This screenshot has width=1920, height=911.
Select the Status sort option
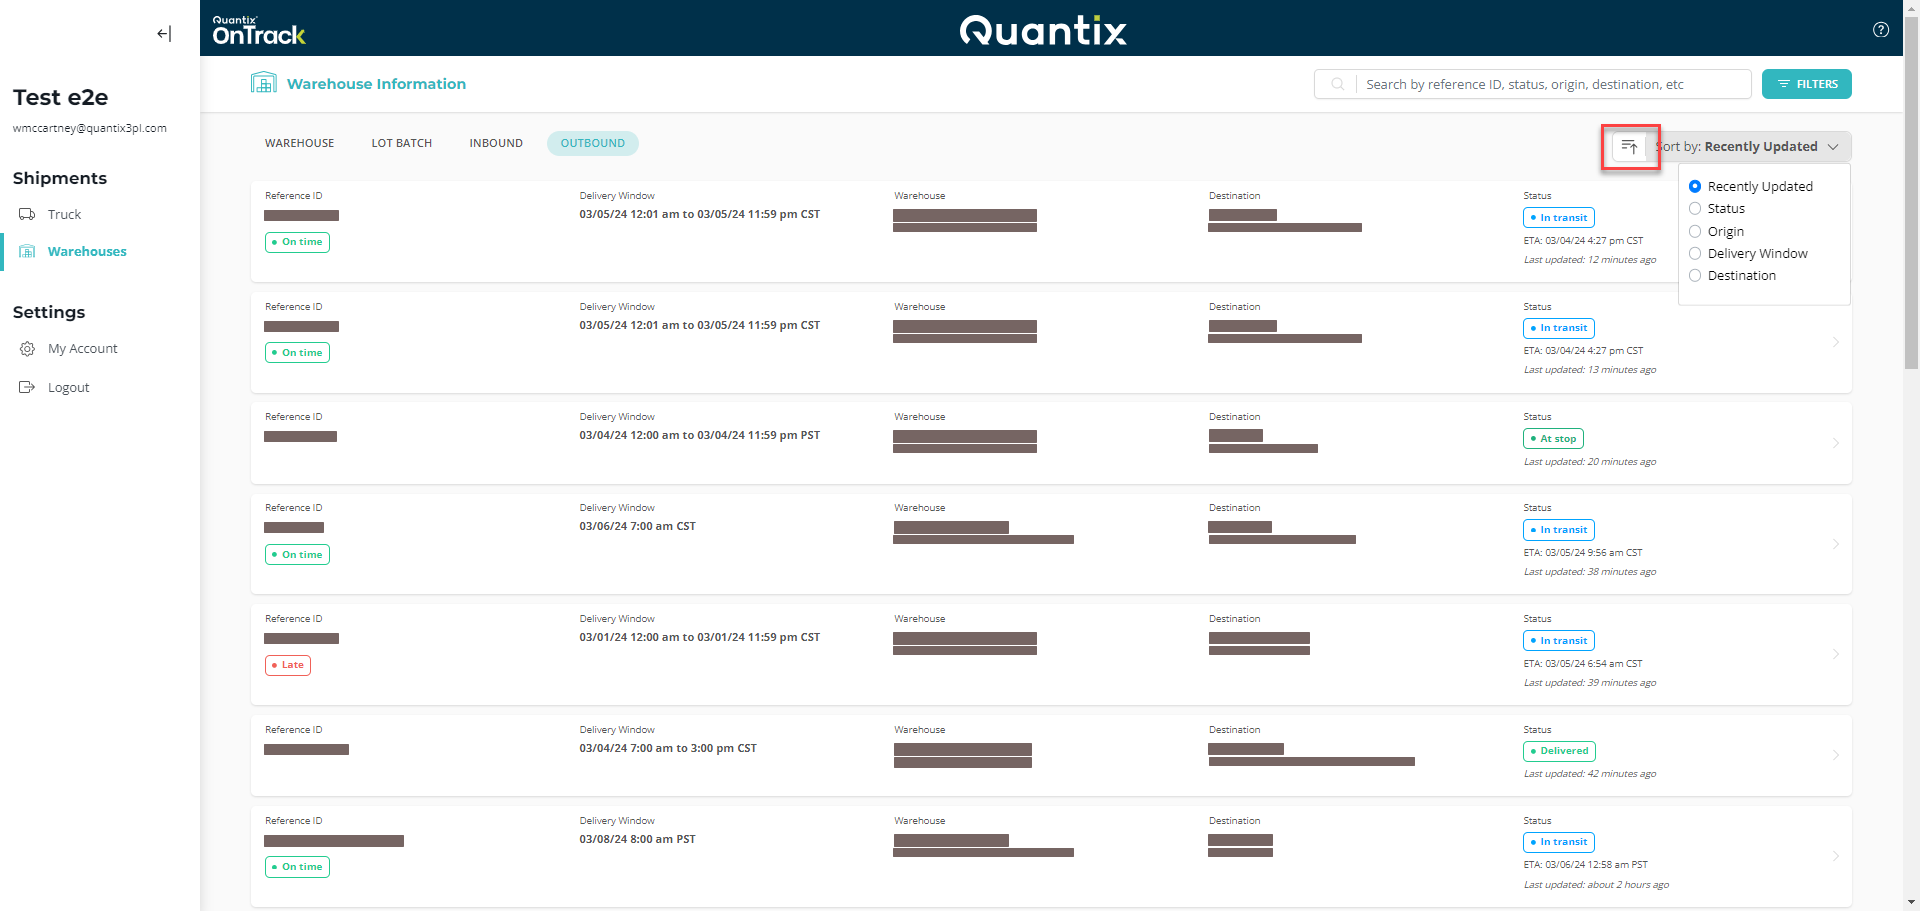click(x=1695, y=209)
